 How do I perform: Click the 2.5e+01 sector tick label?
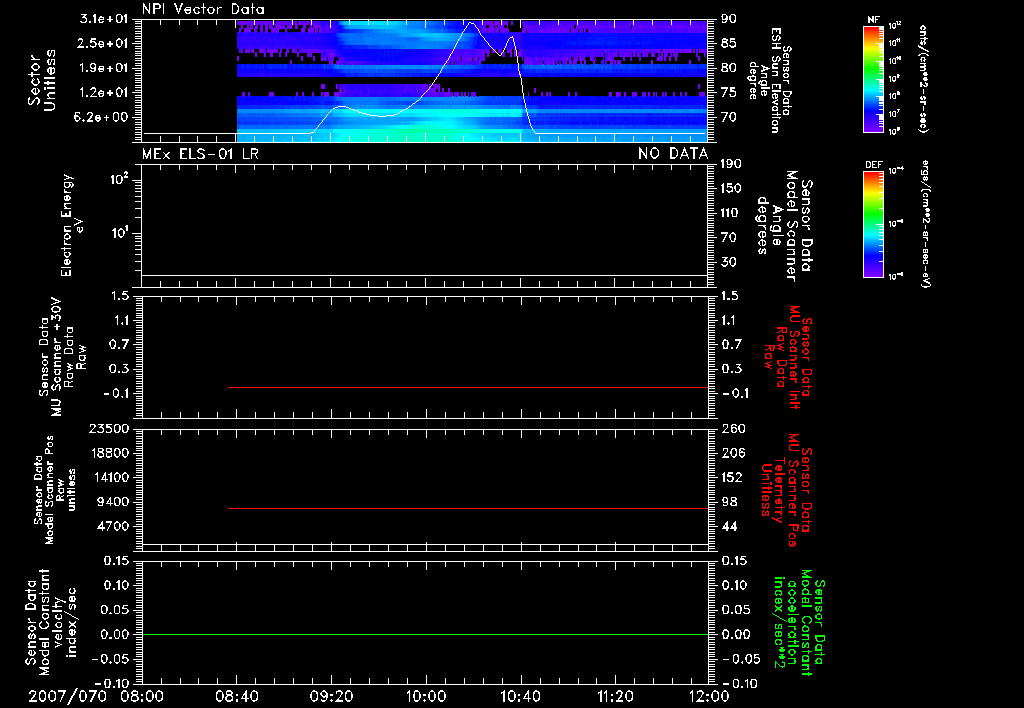pyautogui.click(x=105, y=43)
